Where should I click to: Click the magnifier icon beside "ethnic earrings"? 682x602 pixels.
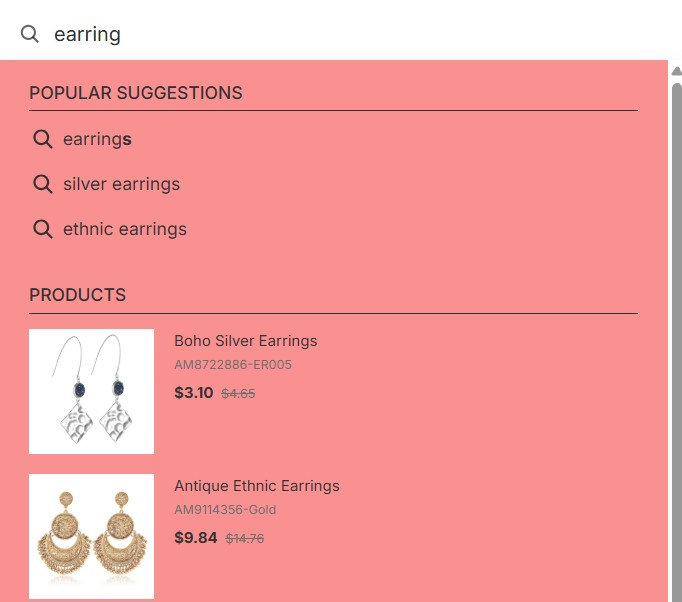click(x=43, y=229)
